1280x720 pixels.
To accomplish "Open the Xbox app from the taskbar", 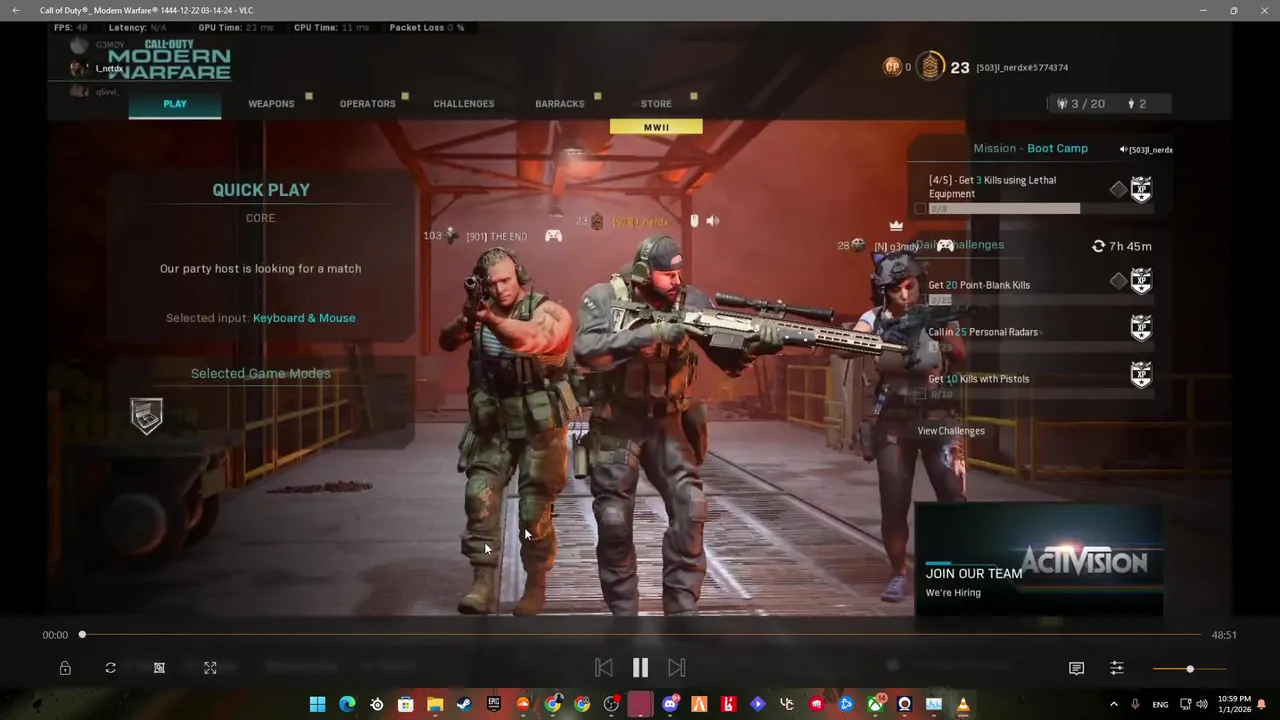I will tap(876, 704).
